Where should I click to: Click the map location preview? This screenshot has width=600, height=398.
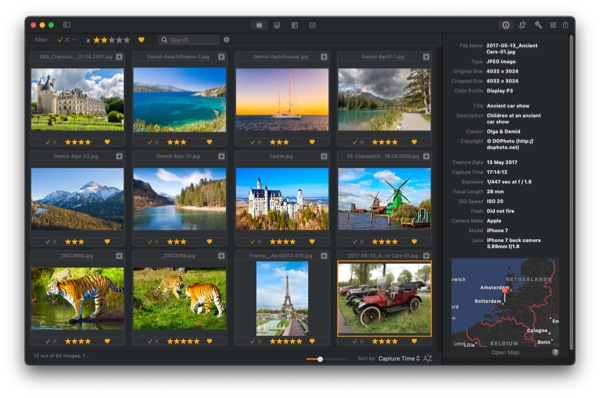pos(505,303)
